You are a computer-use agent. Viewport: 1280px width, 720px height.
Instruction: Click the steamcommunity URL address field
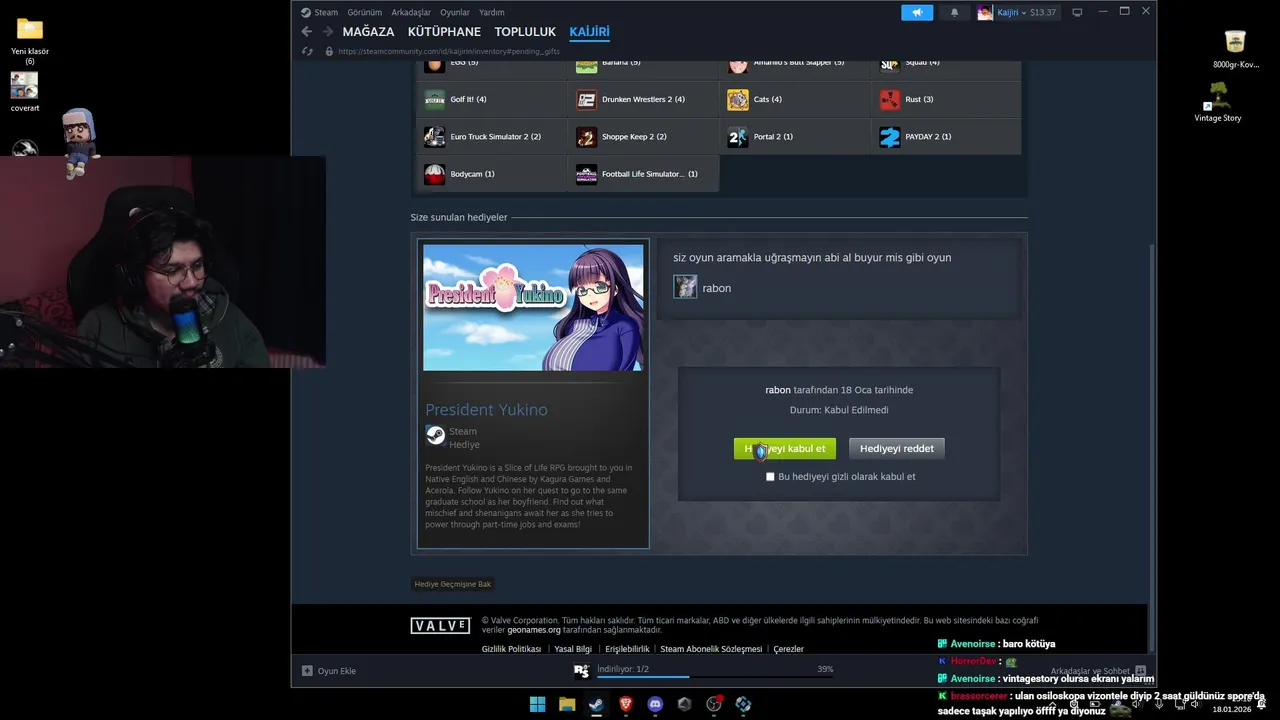[x=449, y=51]
